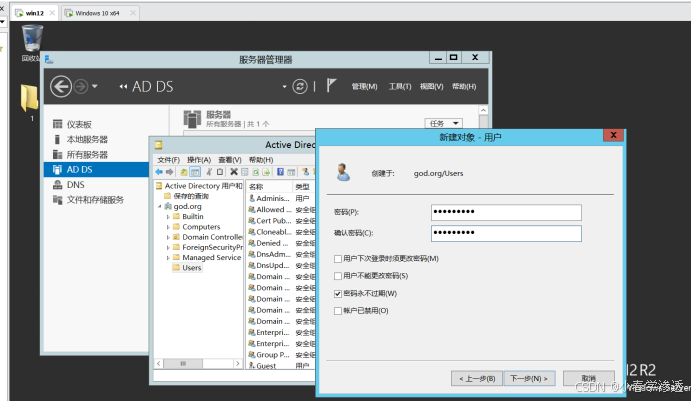Viewport: 692px width, 401px height.
Task: Click action pane icon after help icon
Action: (291, 172)
